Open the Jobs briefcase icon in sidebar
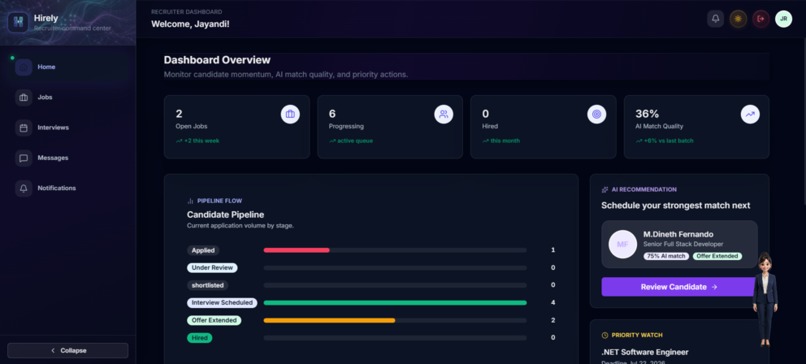 (24, 97)
